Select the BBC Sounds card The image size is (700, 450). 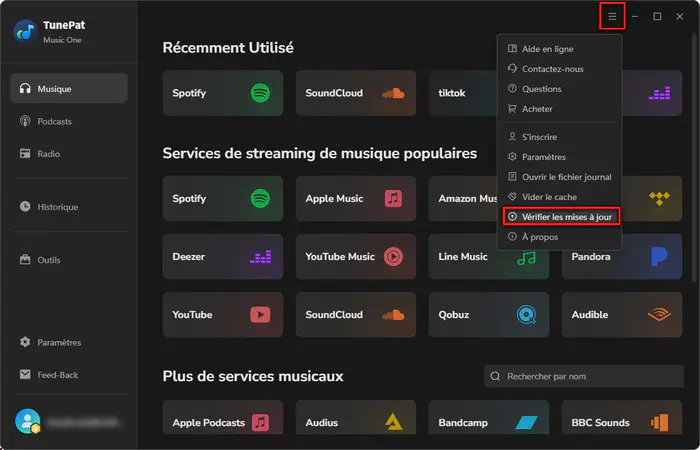click(x=622, y=417)
